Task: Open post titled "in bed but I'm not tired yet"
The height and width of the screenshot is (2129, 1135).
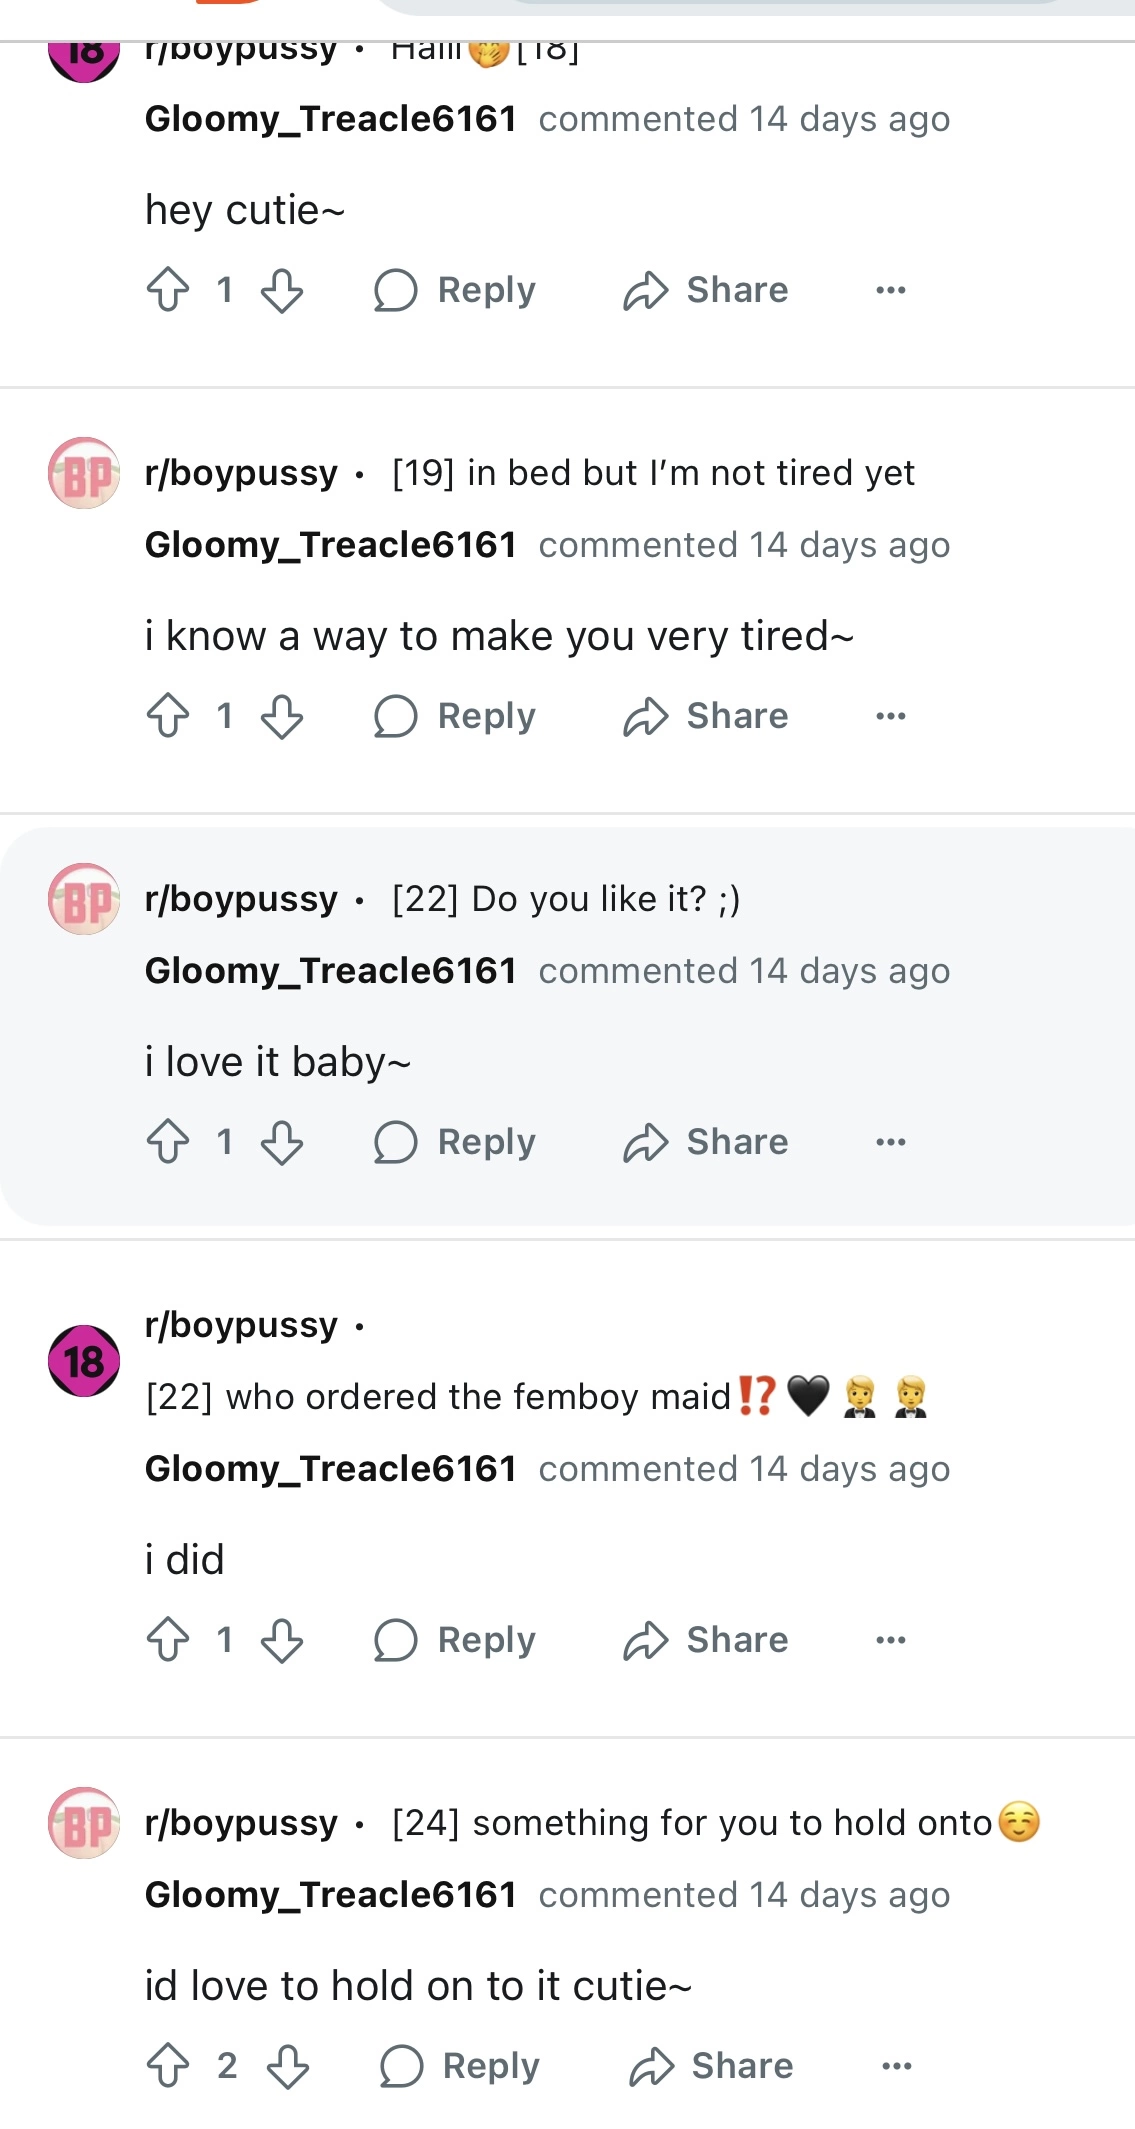Action: point(653,473)
